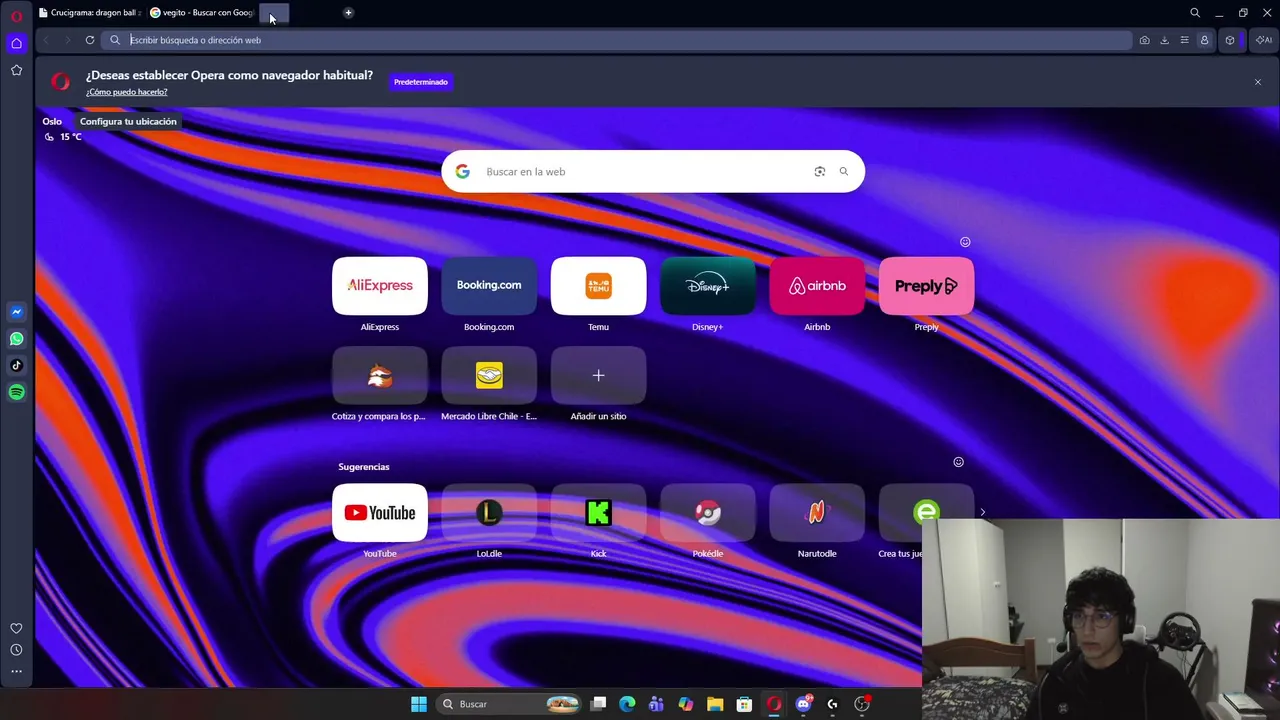Open the Opera AI assistant button

point(1264,40)
